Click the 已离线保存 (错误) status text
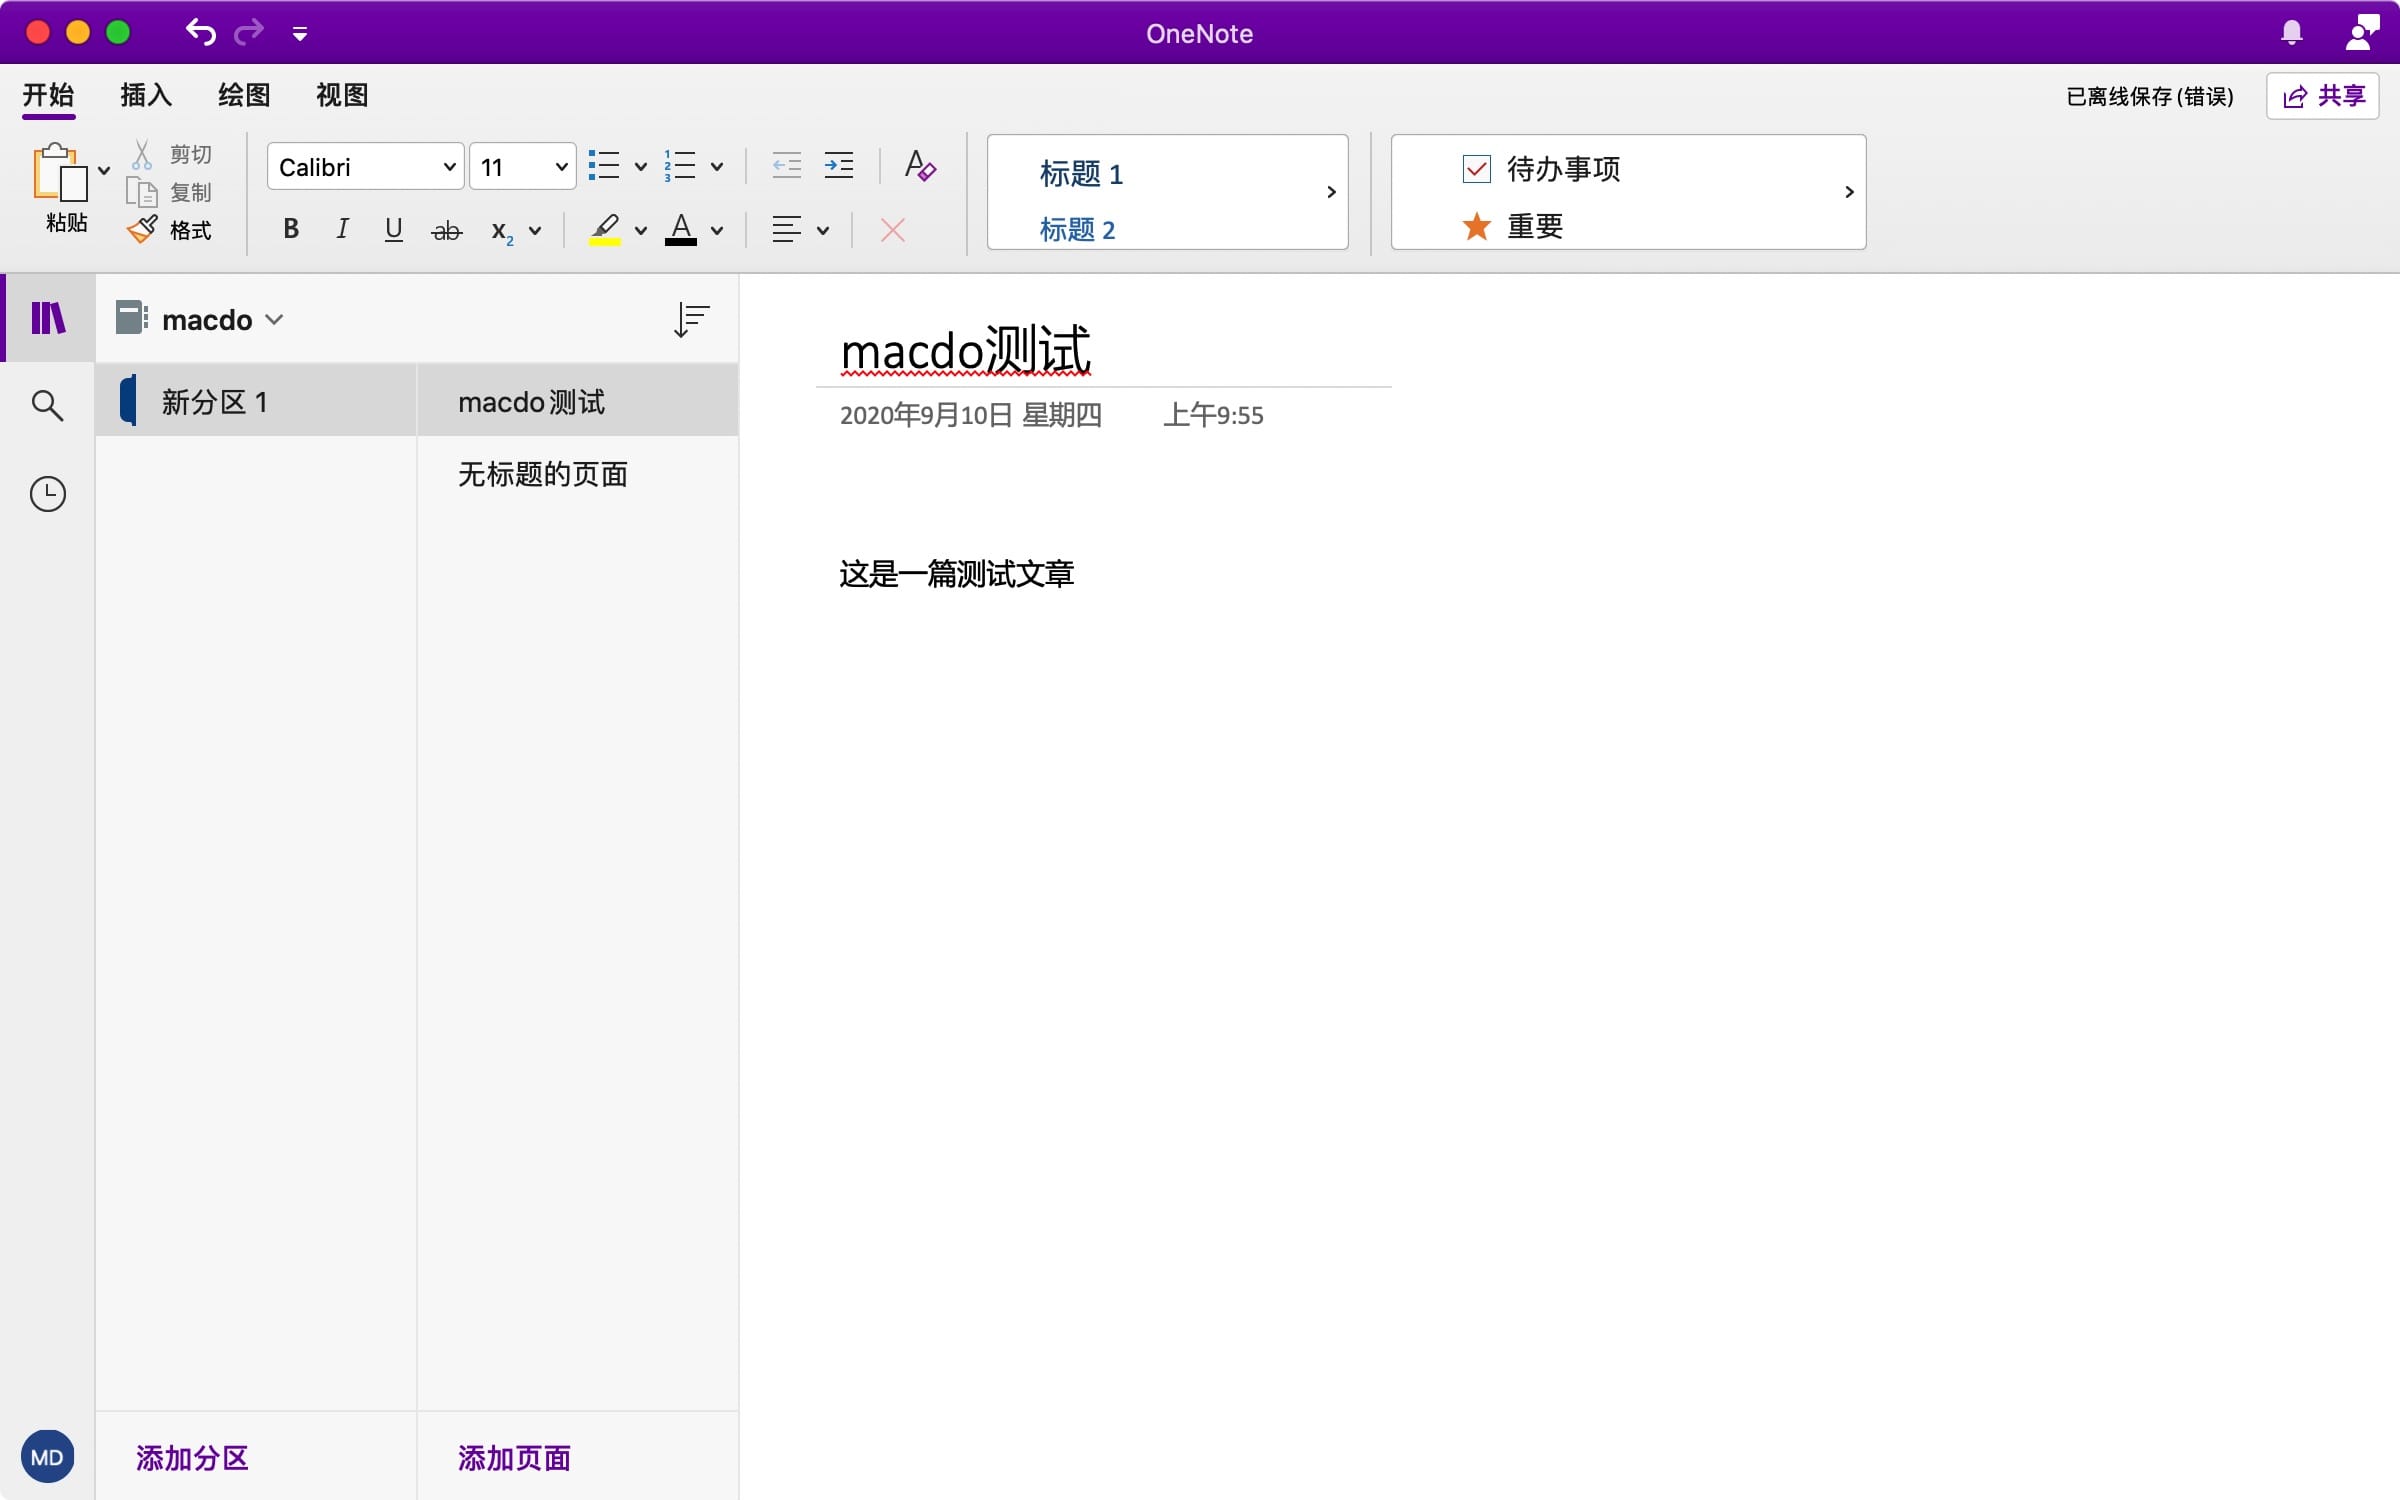Screen dimensions: 2400x1500 coord(2149,96)
